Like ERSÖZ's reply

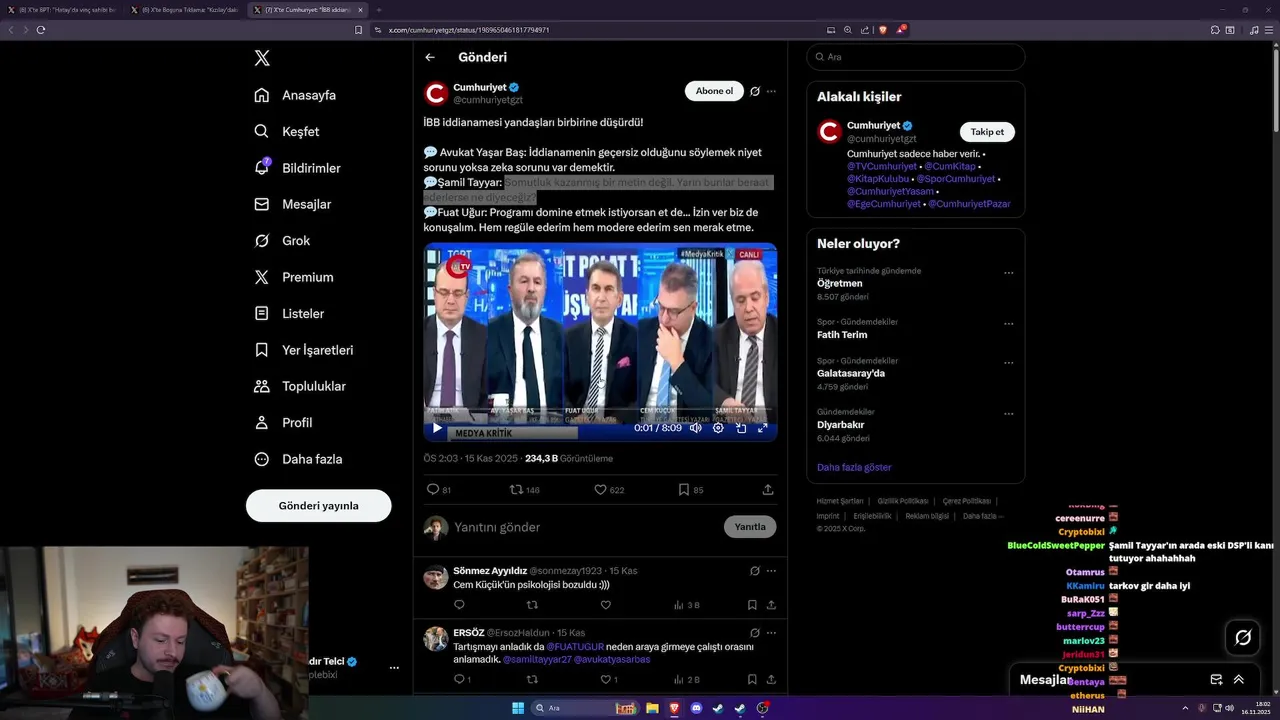[608, 680]
